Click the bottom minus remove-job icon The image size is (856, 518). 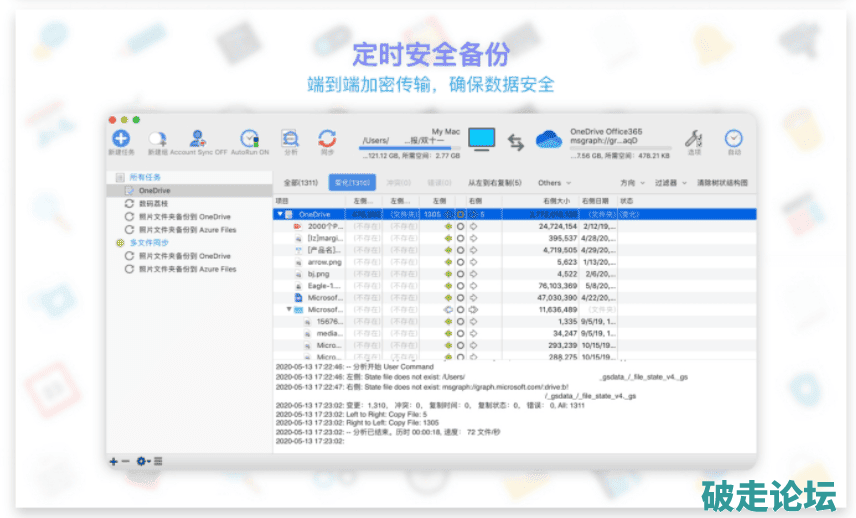tap(126, 461)
